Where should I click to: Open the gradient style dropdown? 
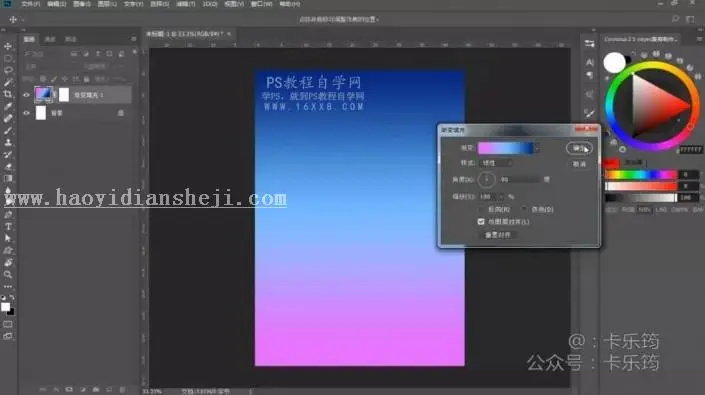click(x=496, y=163)
